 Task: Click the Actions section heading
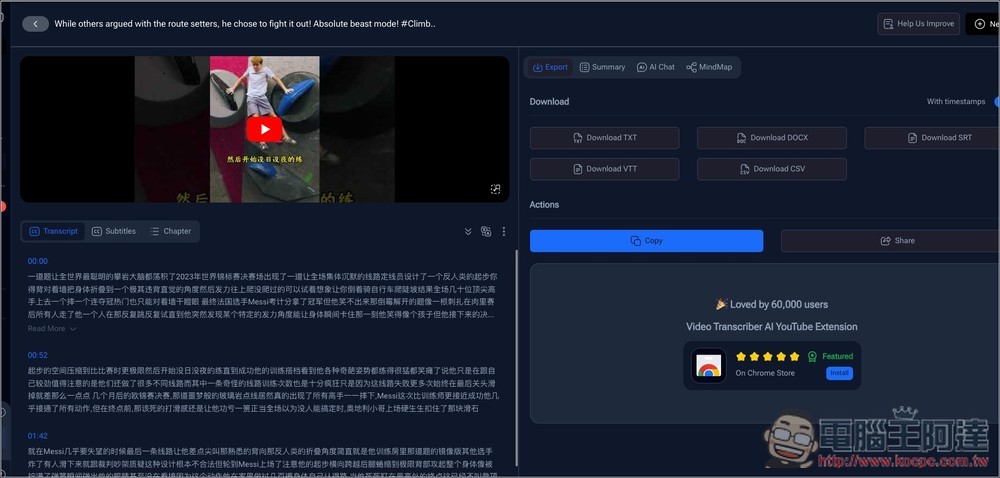tap(544, 205)
